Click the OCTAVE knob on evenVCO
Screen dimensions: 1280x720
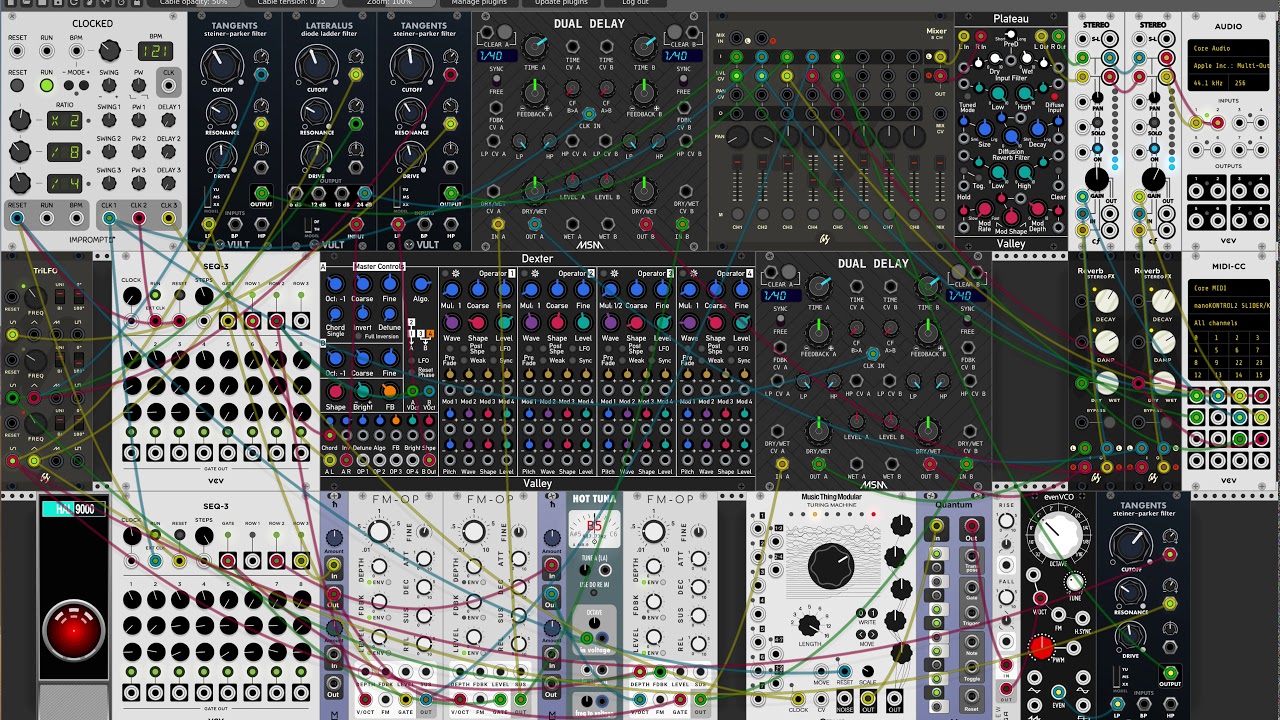1060,534
